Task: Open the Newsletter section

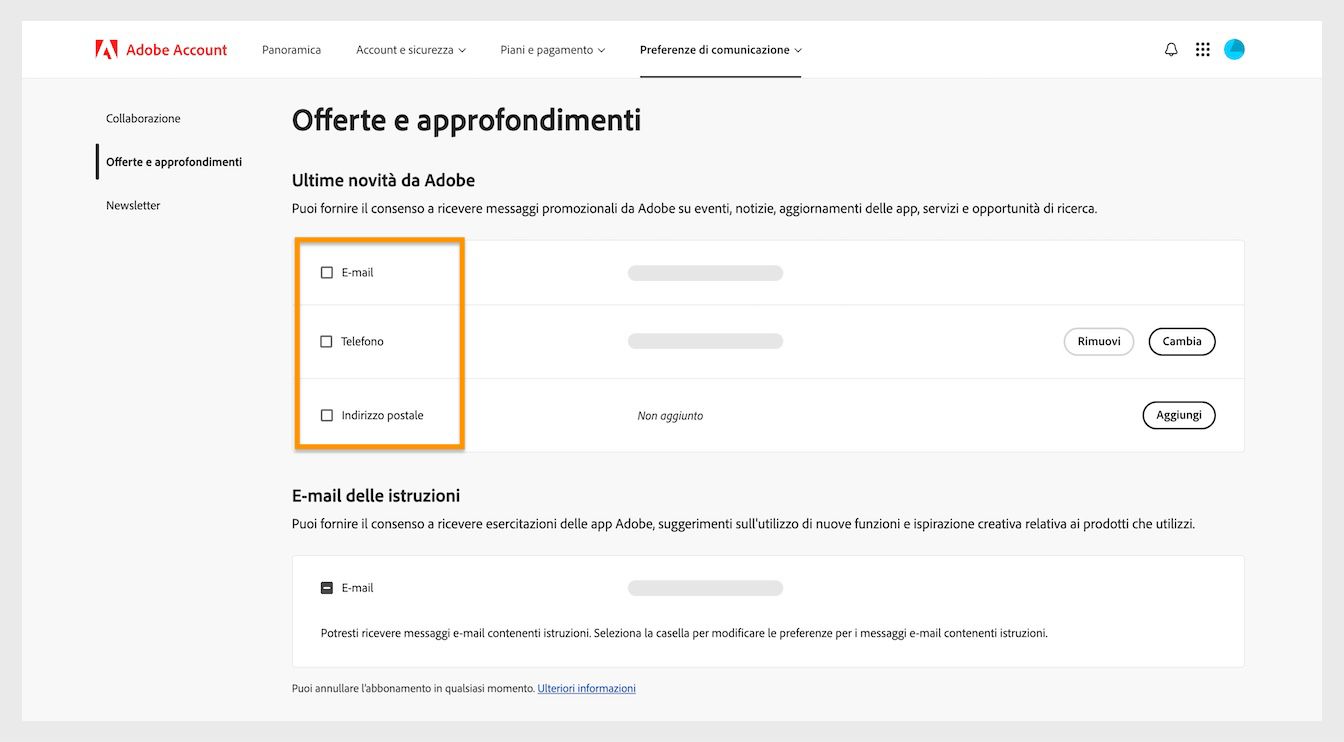Action: point(133,205)
